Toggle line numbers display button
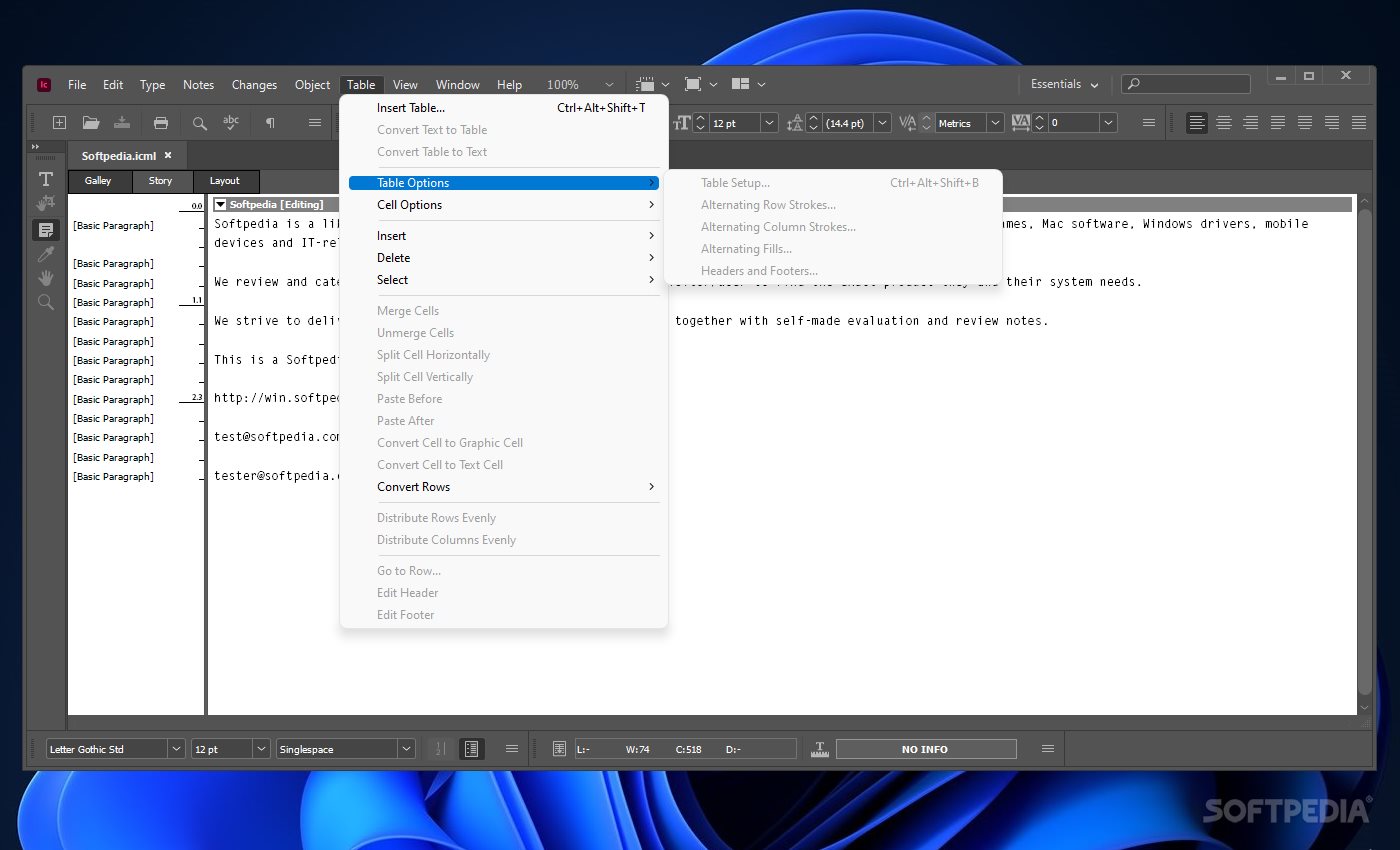Viewport: 1400px width, 850px height. click(441, 749)
